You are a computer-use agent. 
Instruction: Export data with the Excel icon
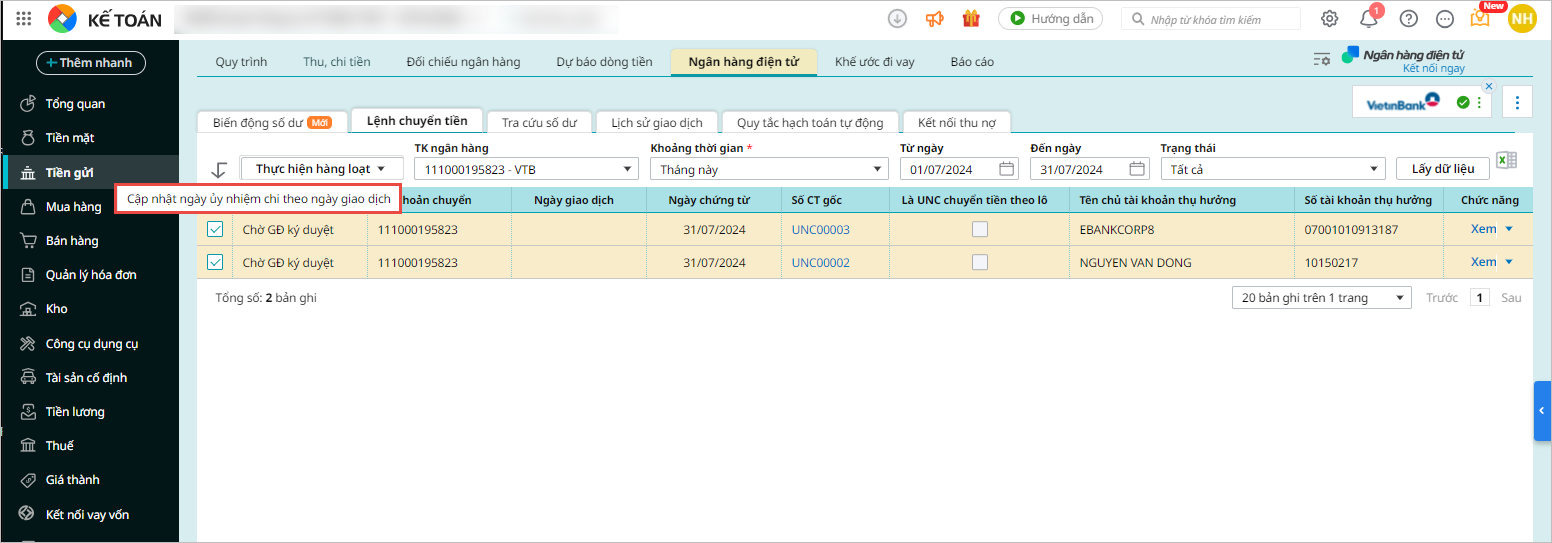tap(1506, 162)
